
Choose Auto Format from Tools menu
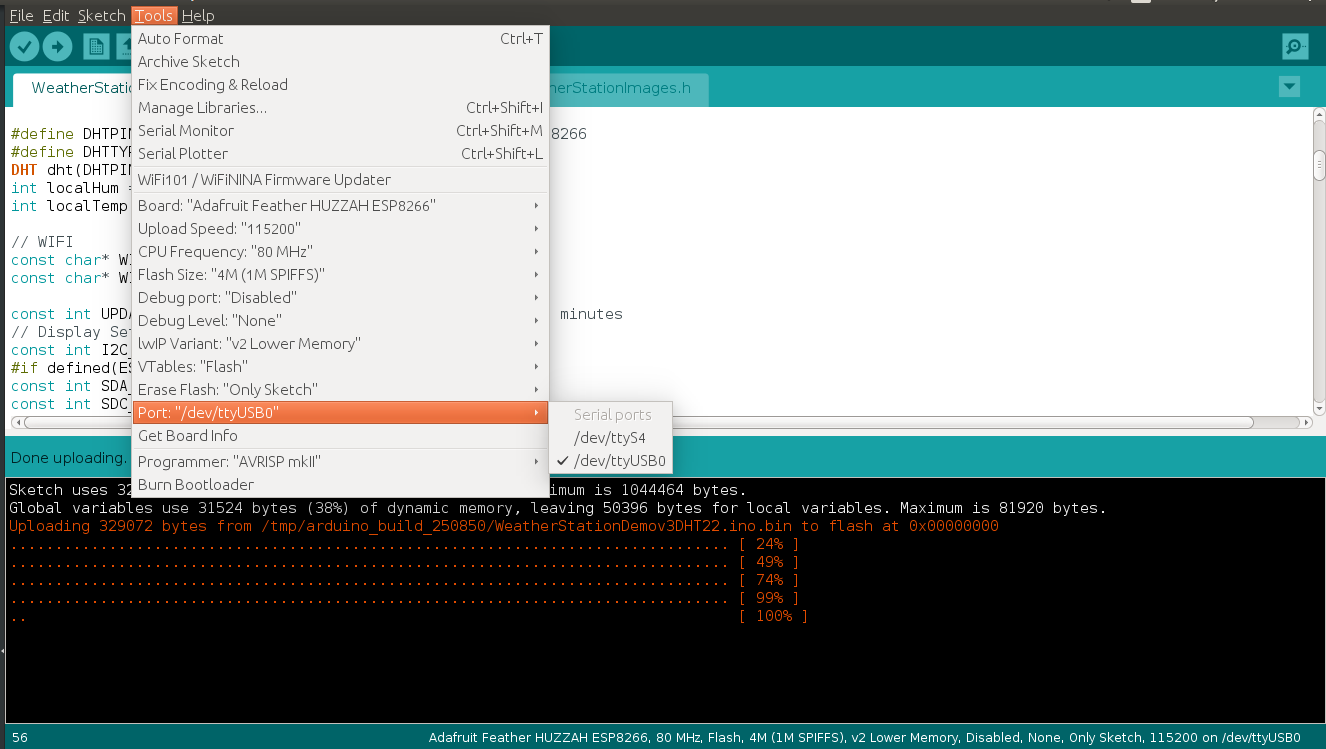tap(181, 39)
